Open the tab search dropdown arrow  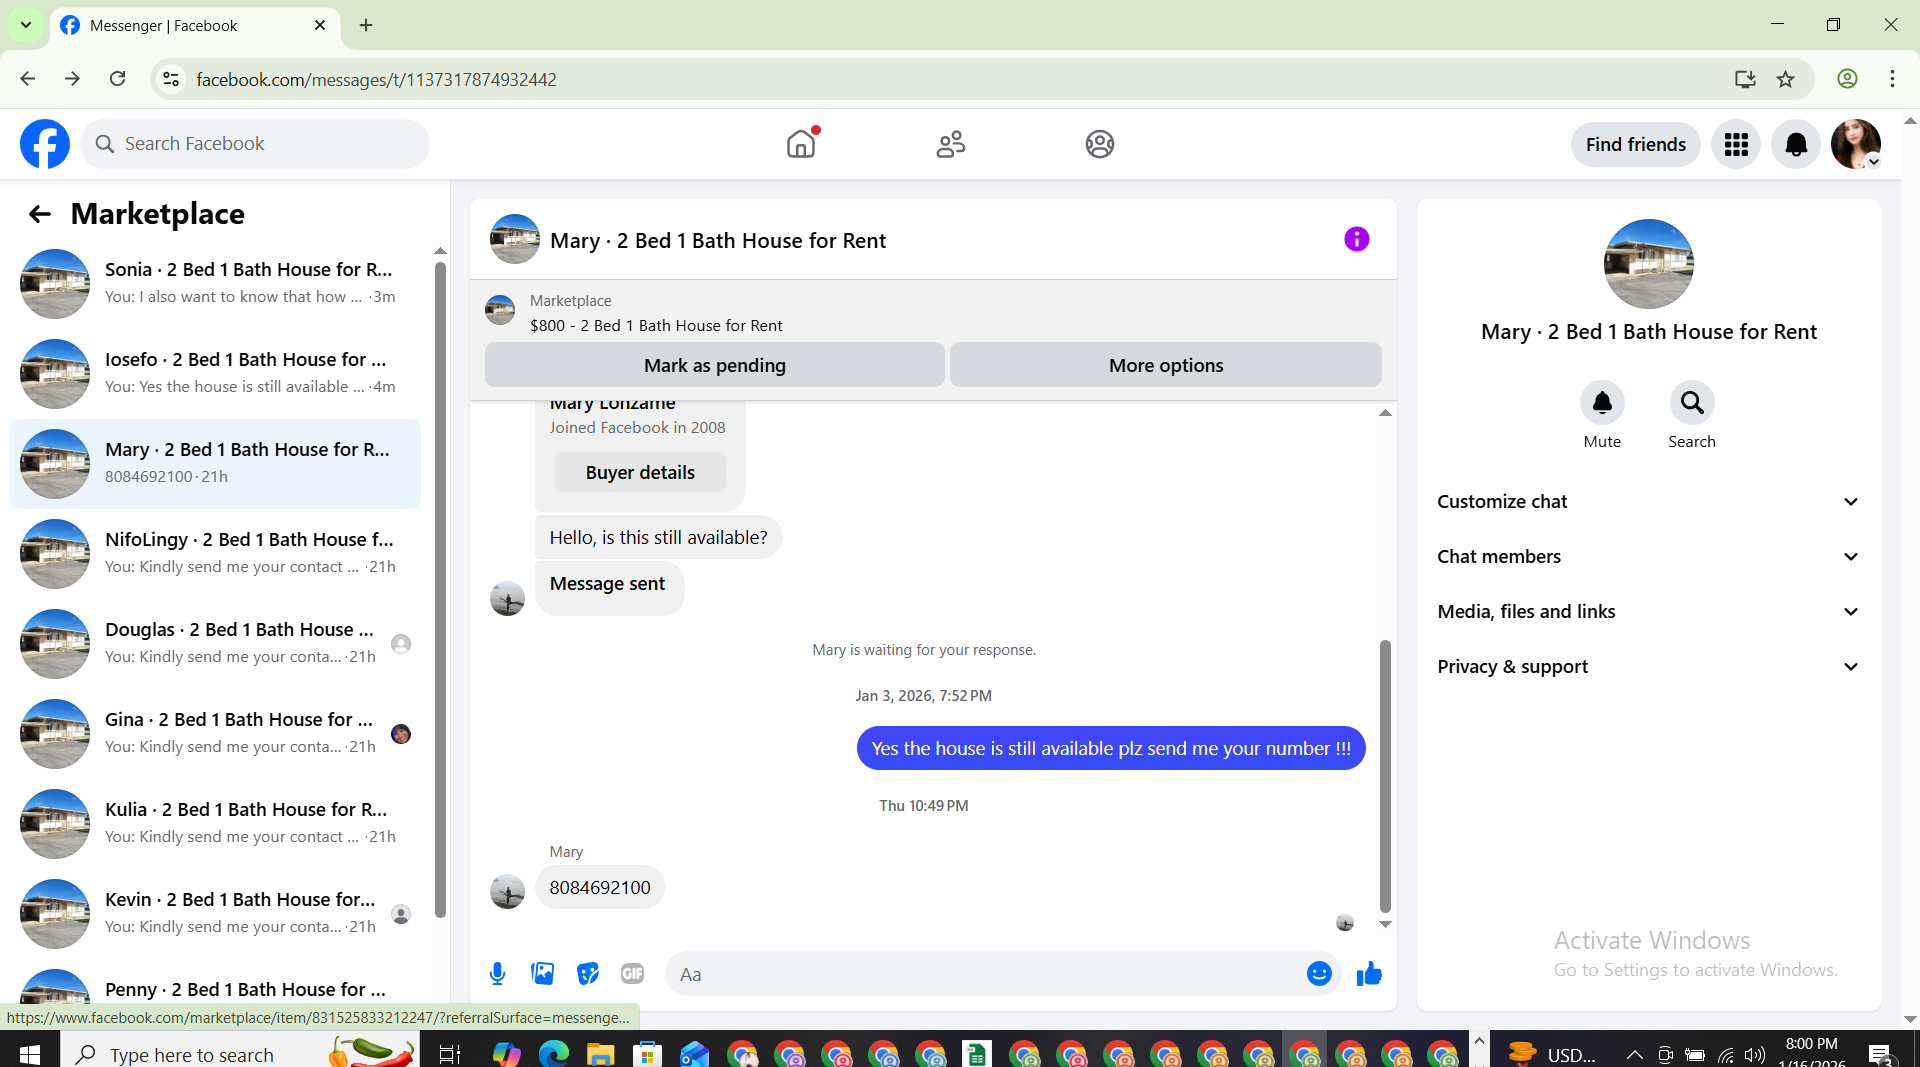click(x=26, y=25)
